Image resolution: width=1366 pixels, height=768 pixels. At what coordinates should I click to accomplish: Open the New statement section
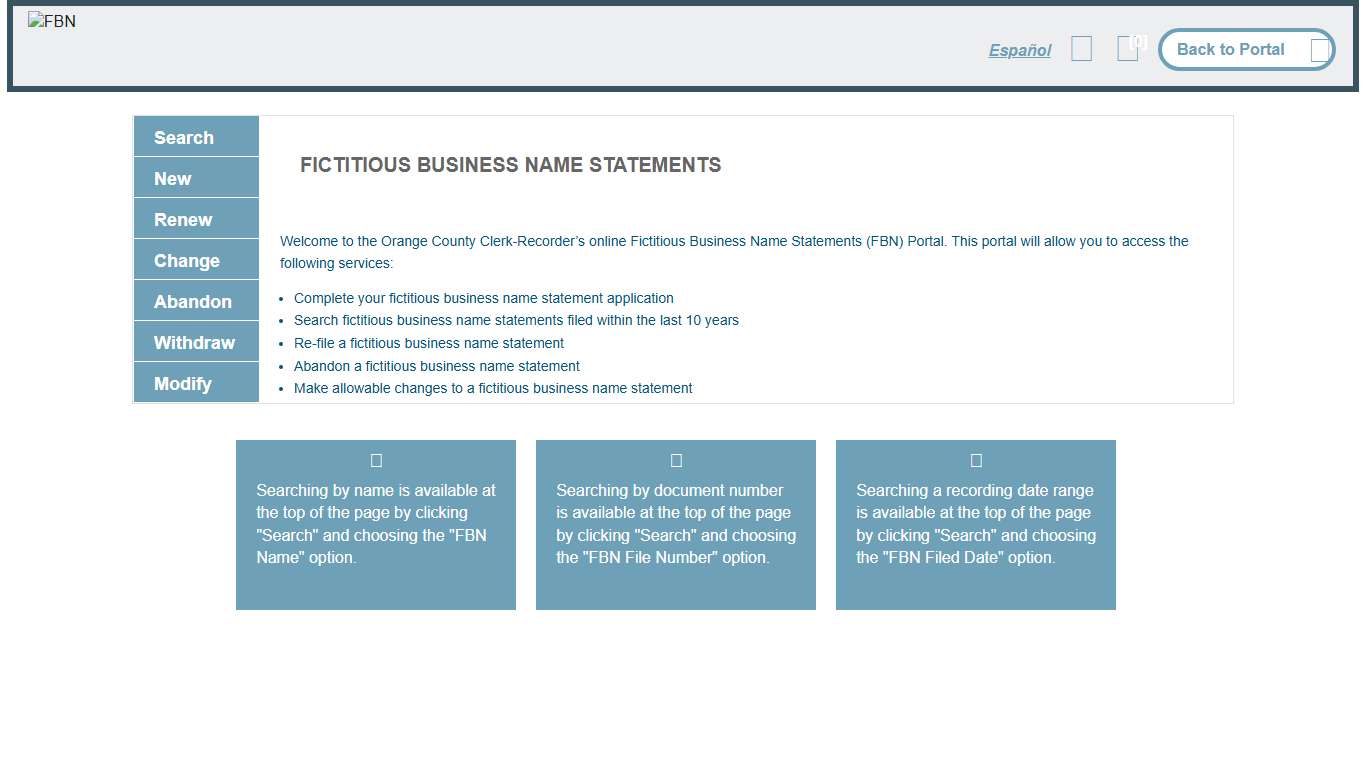(195, 178)
